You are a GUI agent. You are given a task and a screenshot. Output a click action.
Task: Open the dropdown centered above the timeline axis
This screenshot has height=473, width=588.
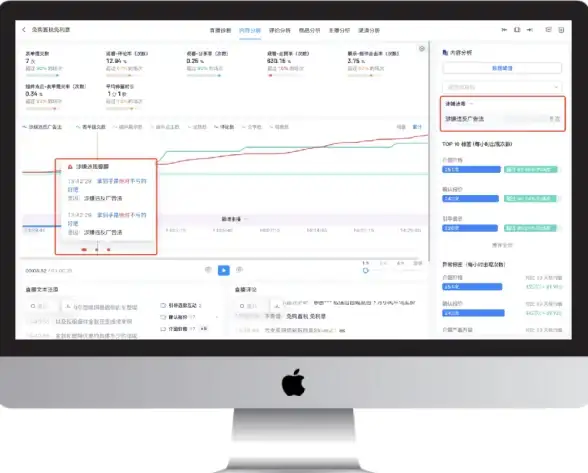tap(234, 219)
